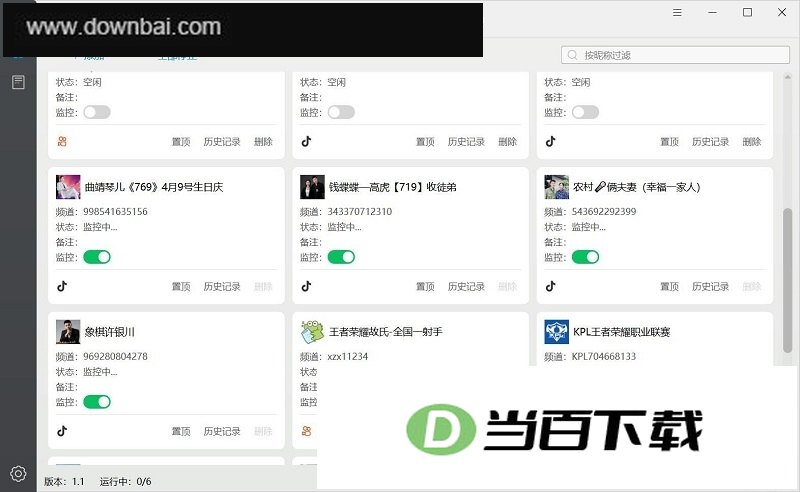Select title 钱蝶蝶—高虎【719】收徒弟
The width and height of the screenshot is (800, 492).
tap(392, 187)
